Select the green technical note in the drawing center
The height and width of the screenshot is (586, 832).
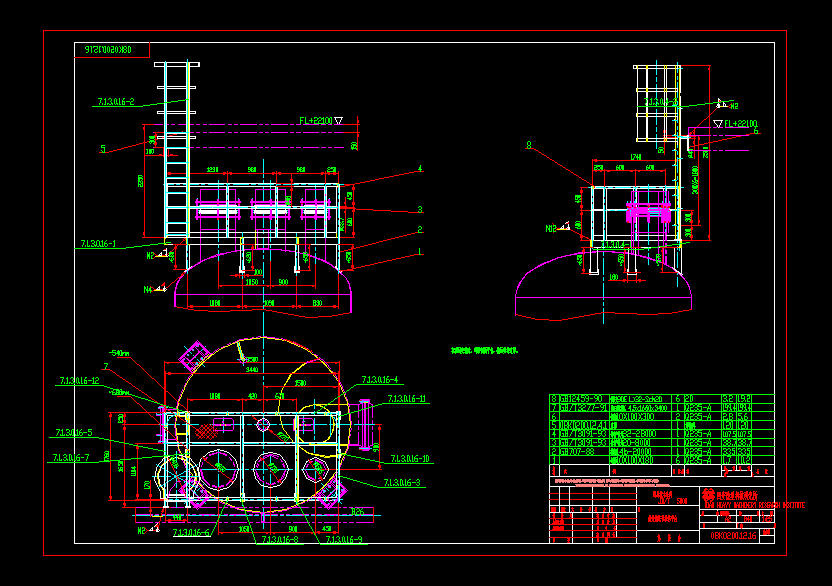[x=484, y=351]
